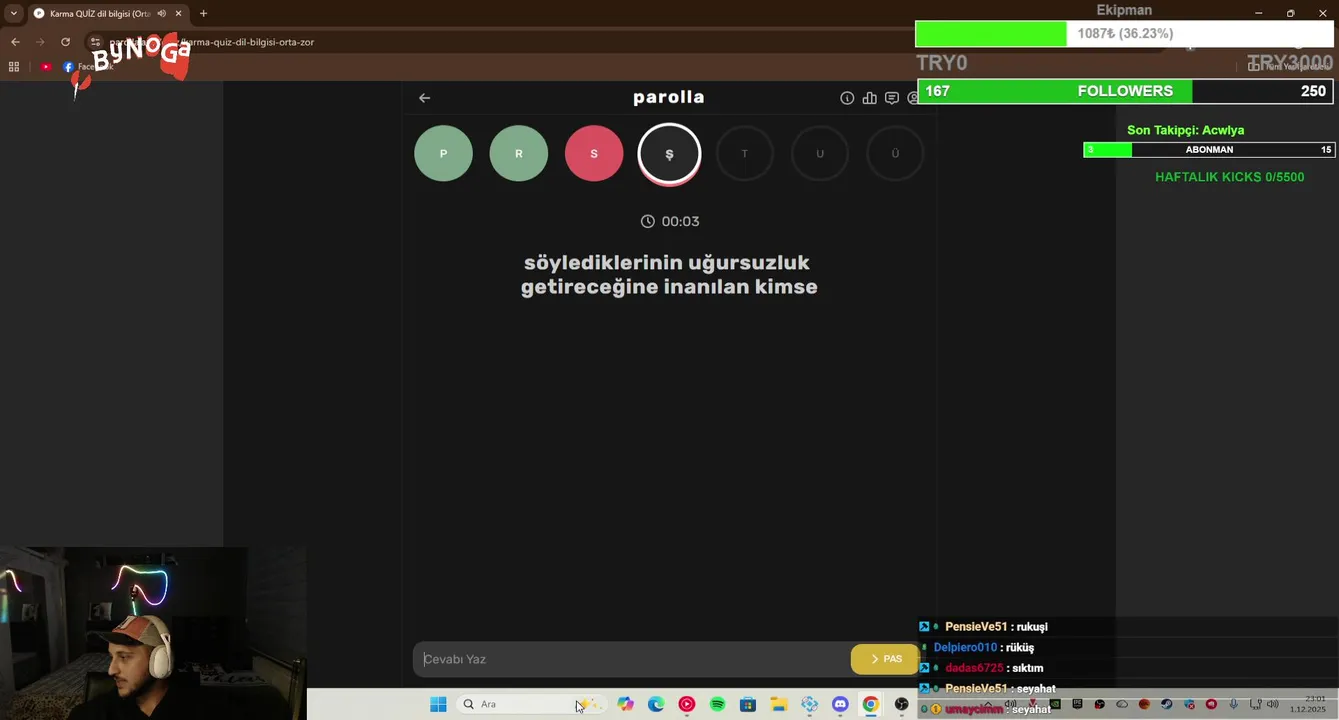Click the browser forward button
The image size is (1339, 720).
[40, 42]
